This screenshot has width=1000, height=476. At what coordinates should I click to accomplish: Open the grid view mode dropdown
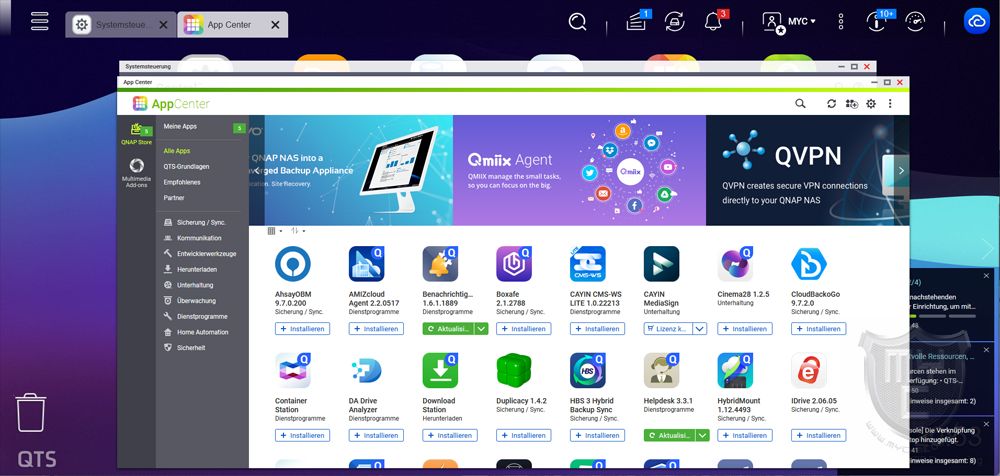coord(275,230)
